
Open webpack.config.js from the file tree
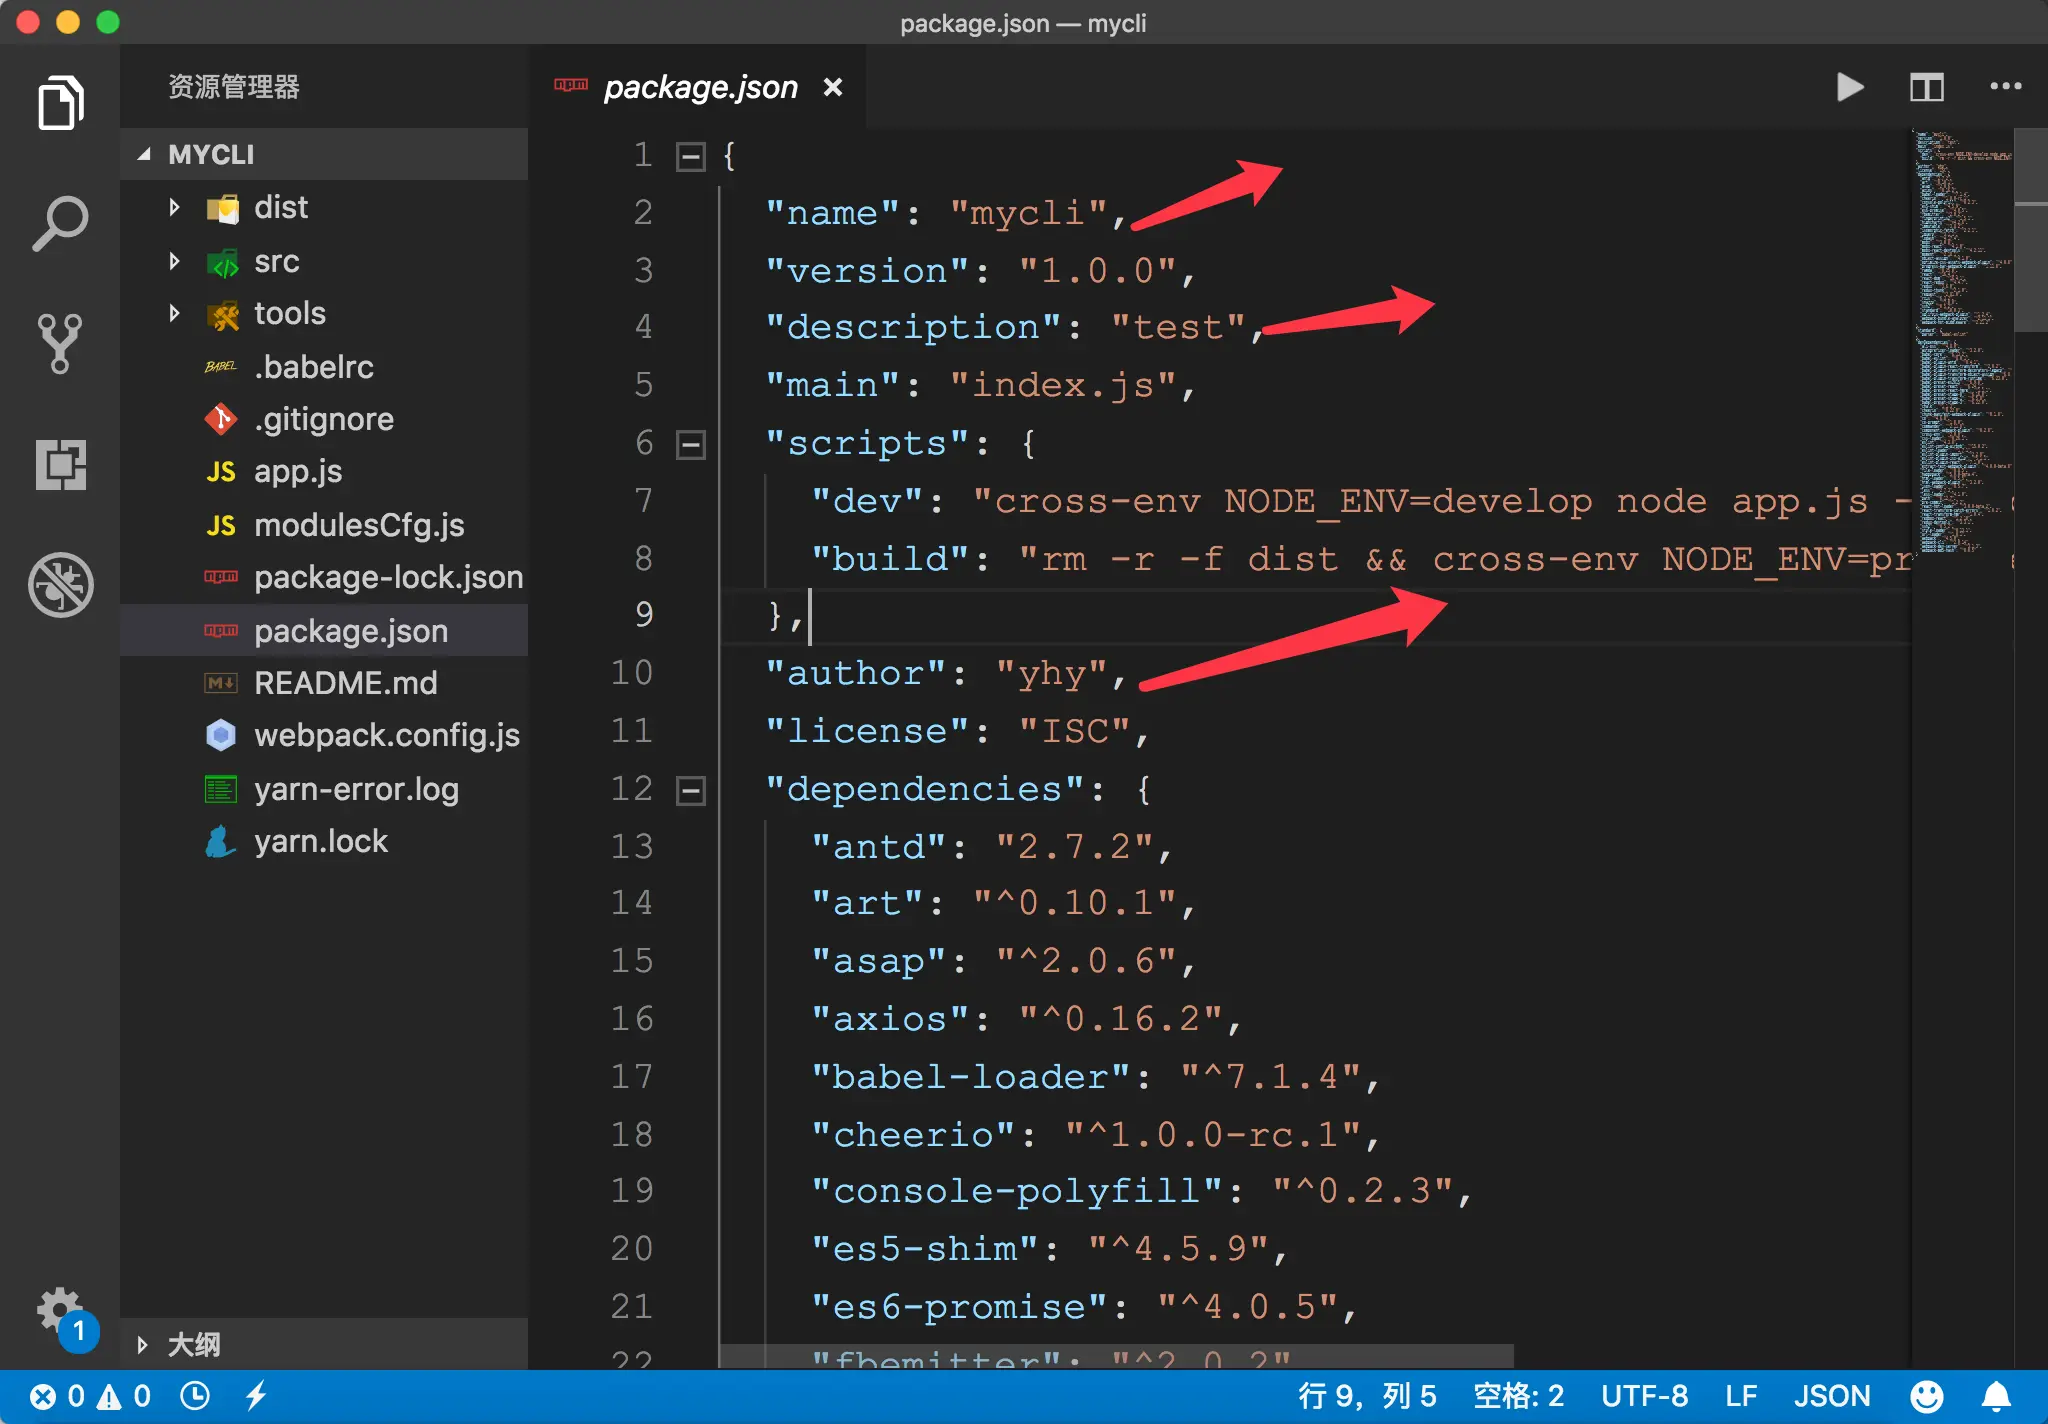[386, 736]
